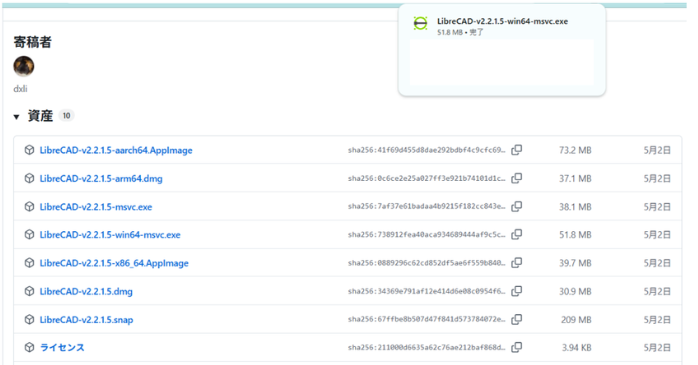The width and height of the screenshot is (698, 365).
Task: Click 51.8 MB size in asset list
Action: tap(575, 235)
